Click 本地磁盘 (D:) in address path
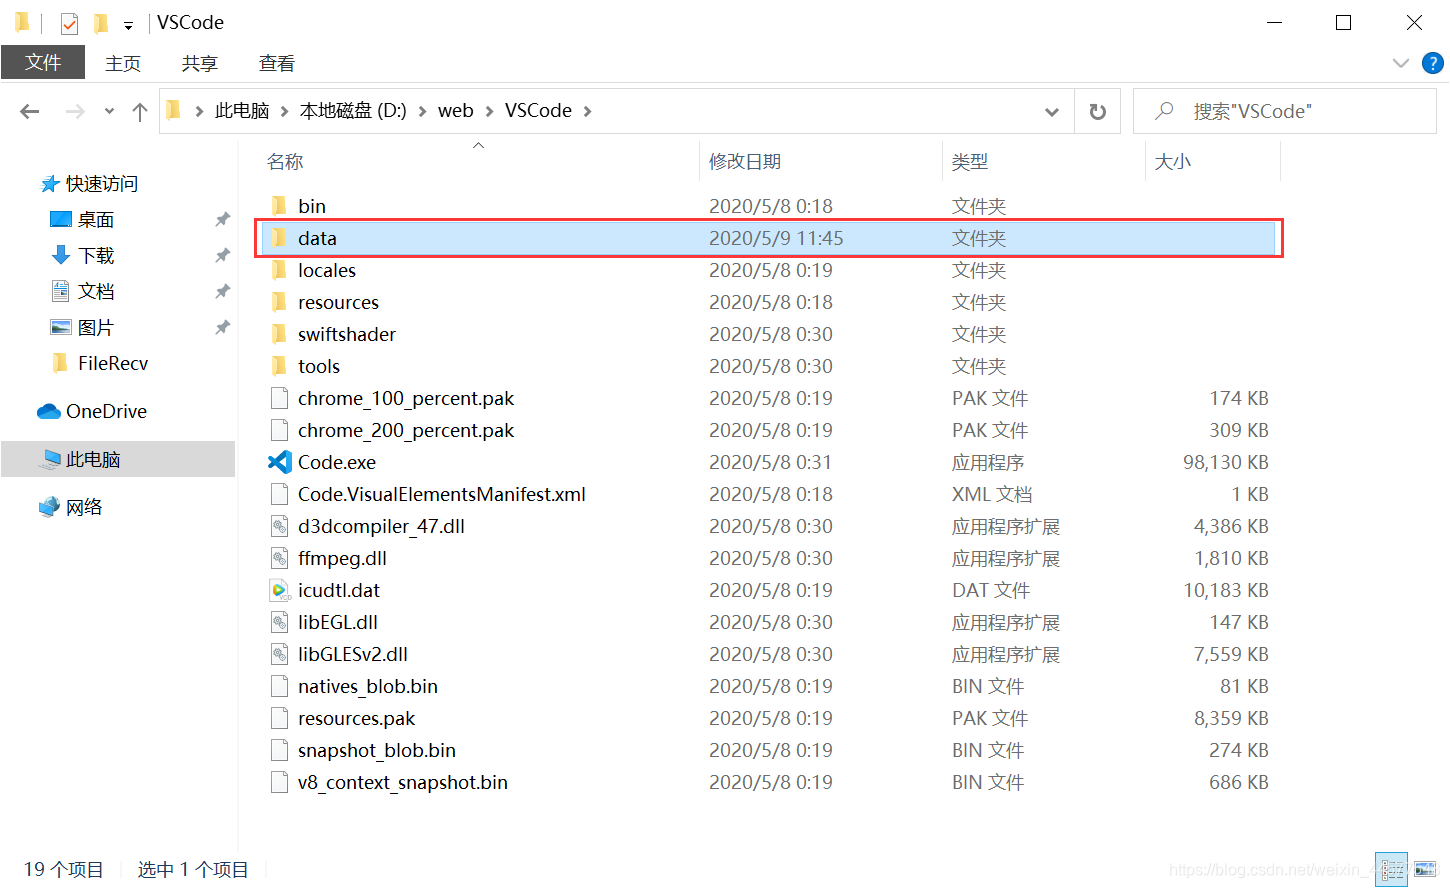Viewport: 1450px width, 888px height. pos(353,111)
